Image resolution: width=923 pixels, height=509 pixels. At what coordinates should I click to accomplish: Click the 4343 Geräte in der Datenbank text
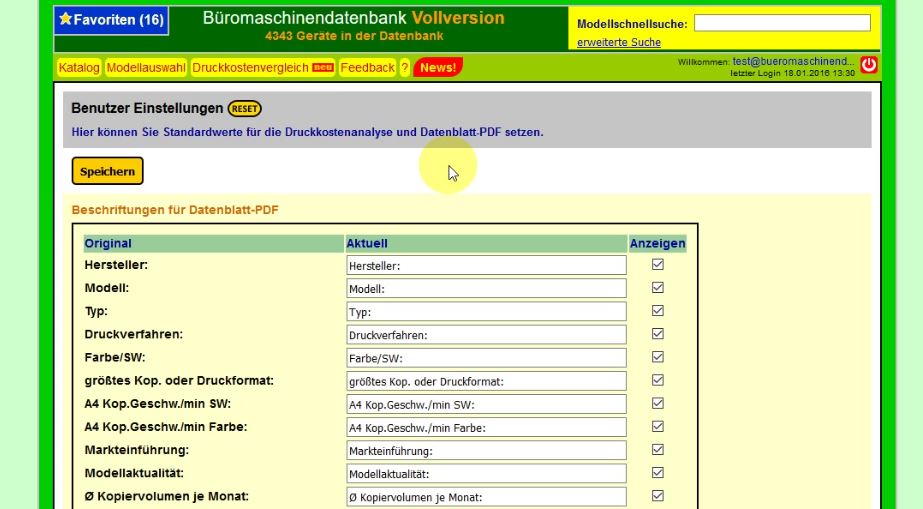coord(354,36)
